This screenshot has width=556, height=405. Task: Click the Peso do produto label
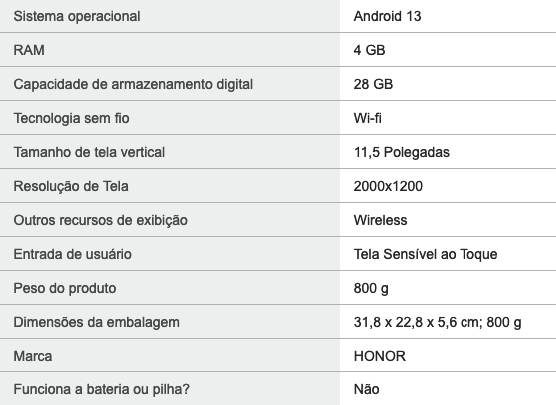[x=65, y=289]
